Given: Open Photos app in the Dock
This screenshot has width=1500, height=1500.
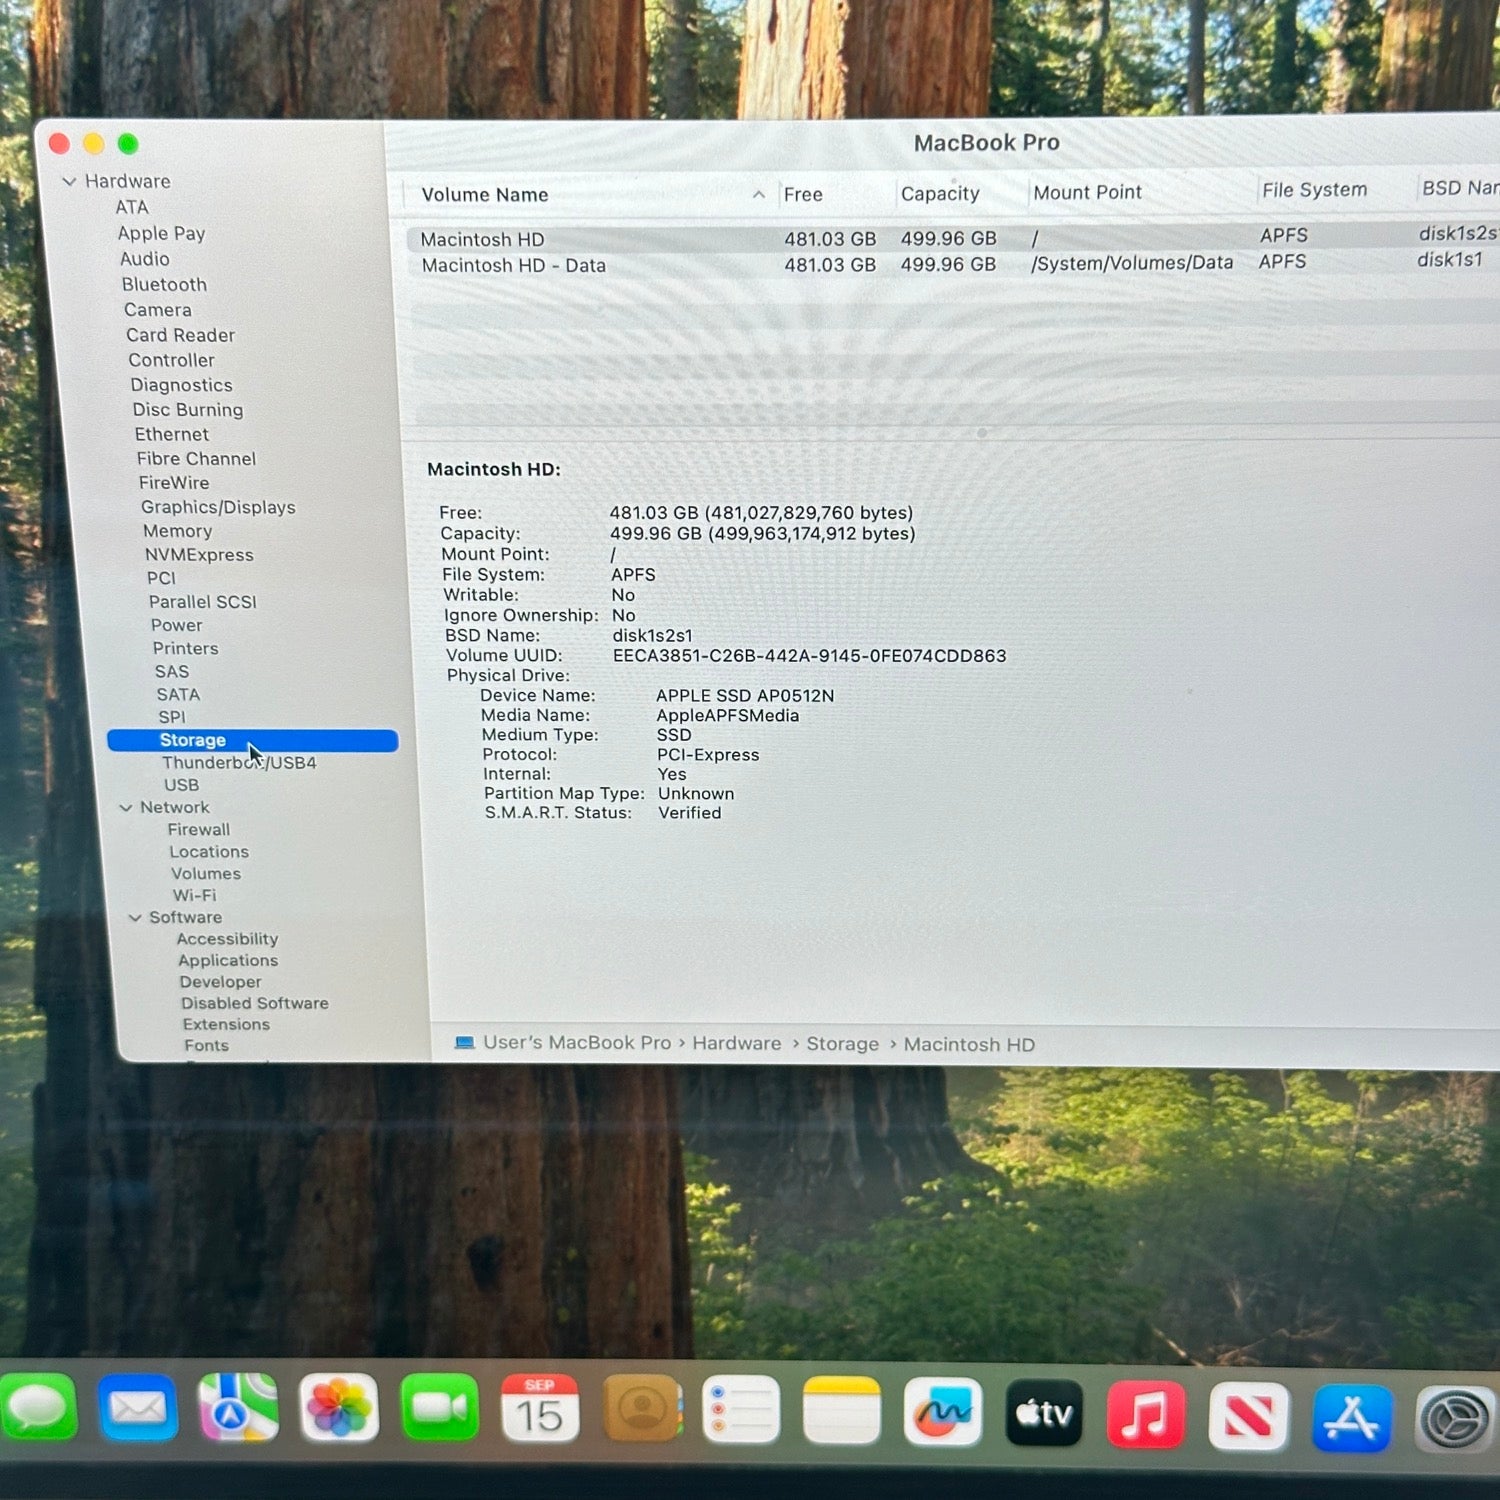Looking at the screenshot, I should pyautogui.click(x=339, y=1409).
